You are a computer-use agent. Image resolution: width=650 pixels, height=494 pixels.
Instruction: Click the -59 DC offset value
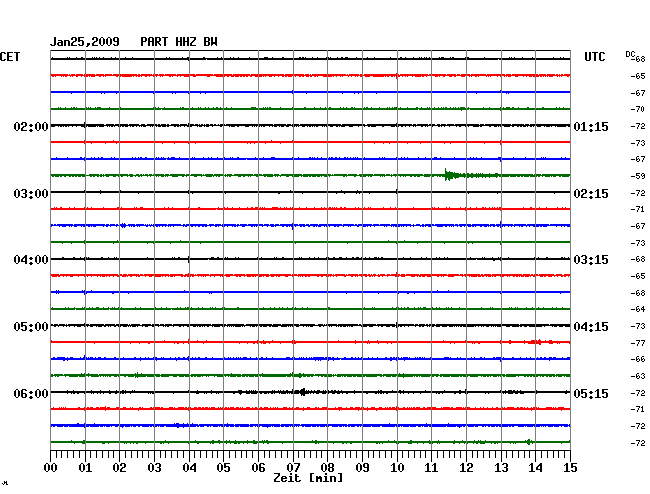click(x=637, y=176)
